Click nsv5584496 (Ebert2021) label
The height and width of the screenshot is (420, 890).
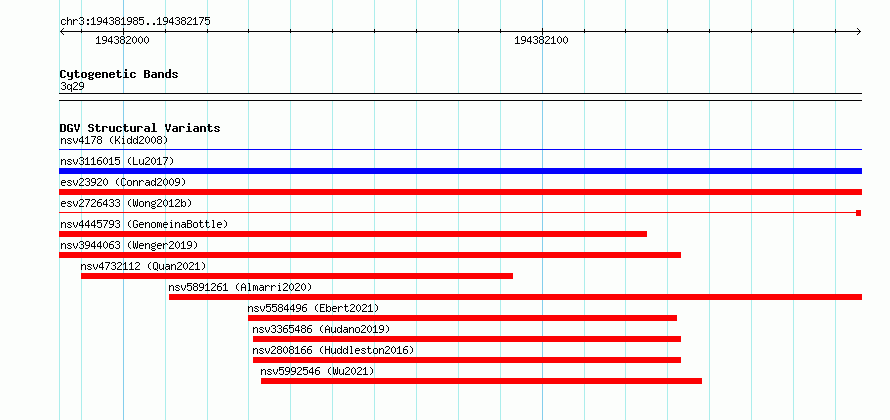(x=313, y=308)
